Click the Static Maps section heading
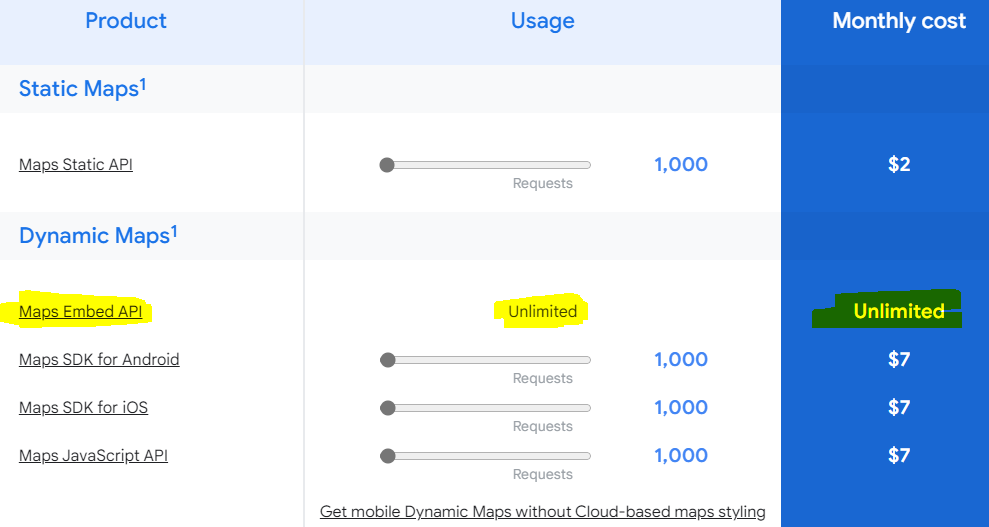Screen dimensions: 989x527 pyautogui.click(x=82, y=89)
